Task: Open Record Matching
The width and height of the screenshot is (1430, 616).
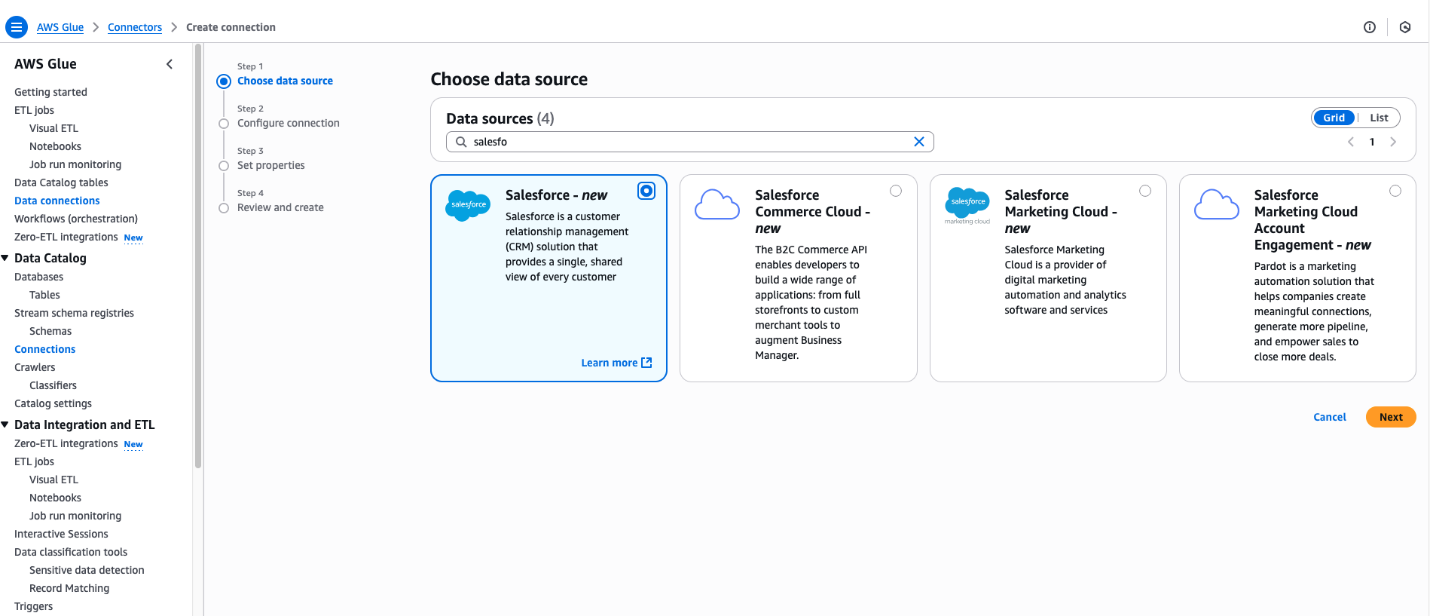Action: tap(69, 588)
